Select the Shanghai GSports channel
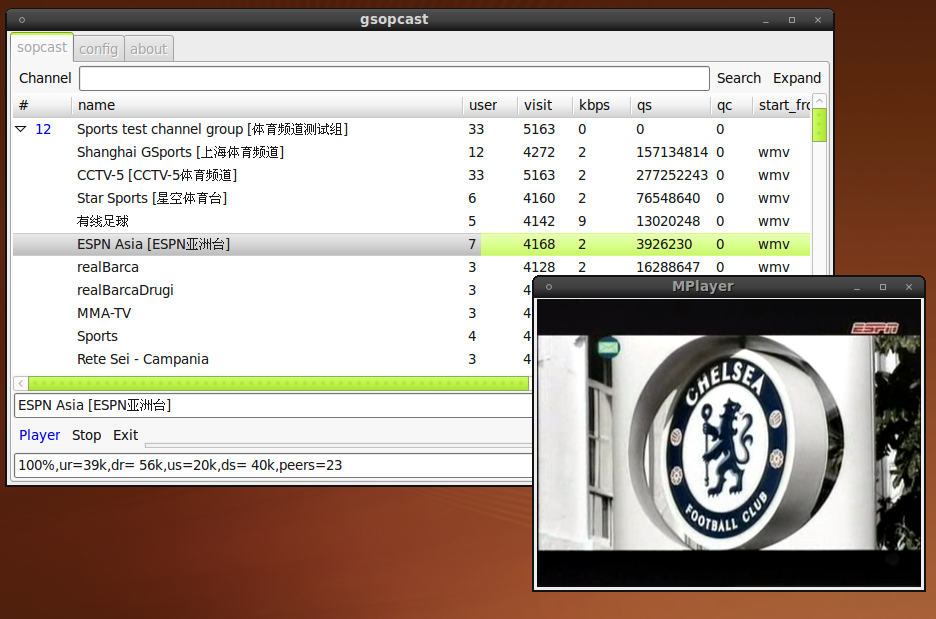The width and height of the screenshot is (936, 619). [x=411, y=152]
